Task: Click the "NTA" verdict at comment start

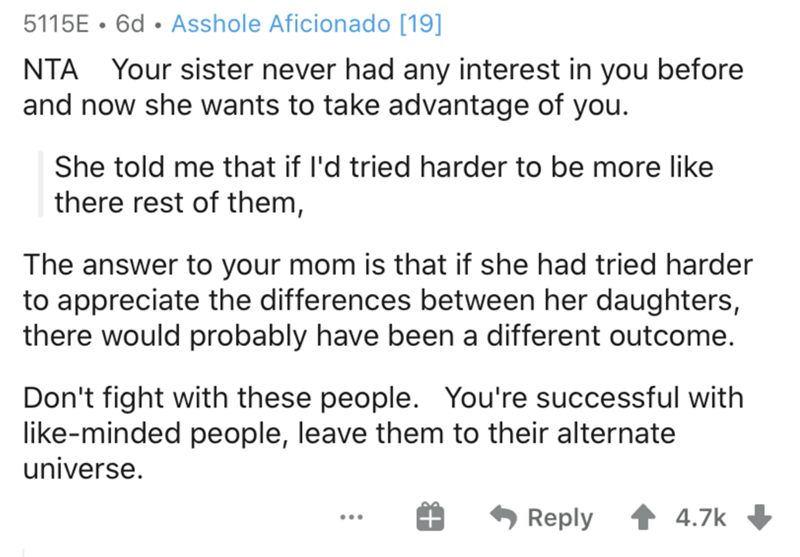Action: tap(51, 70)
